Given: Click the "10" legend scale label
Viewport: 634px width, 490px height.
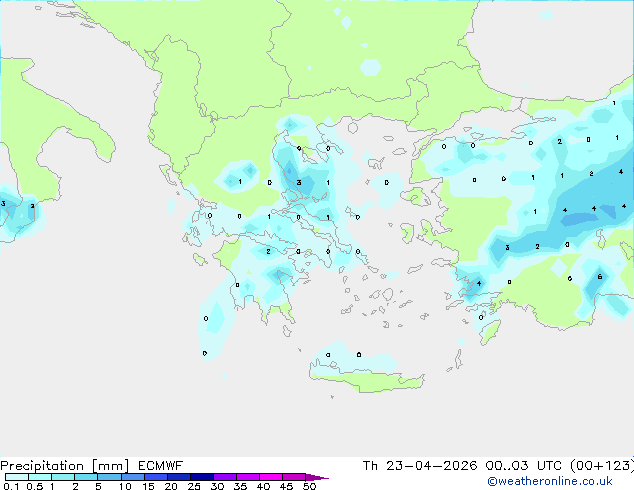Looking at the screenshot, I should [125, 486].
